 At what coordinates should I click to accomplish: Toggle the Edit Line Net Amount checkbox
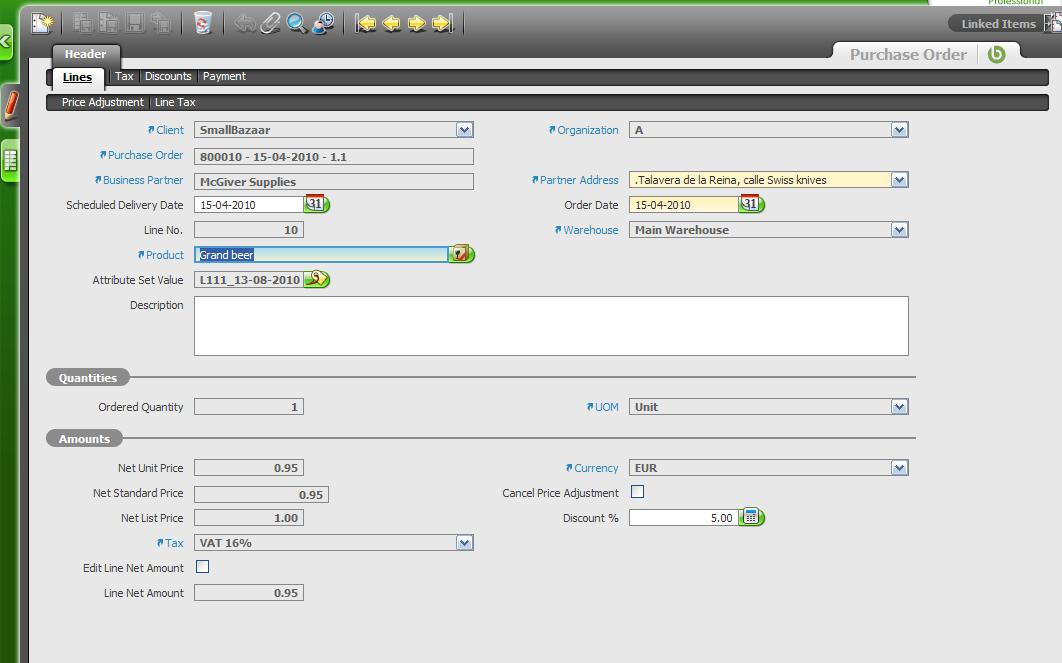coord(203,567)
